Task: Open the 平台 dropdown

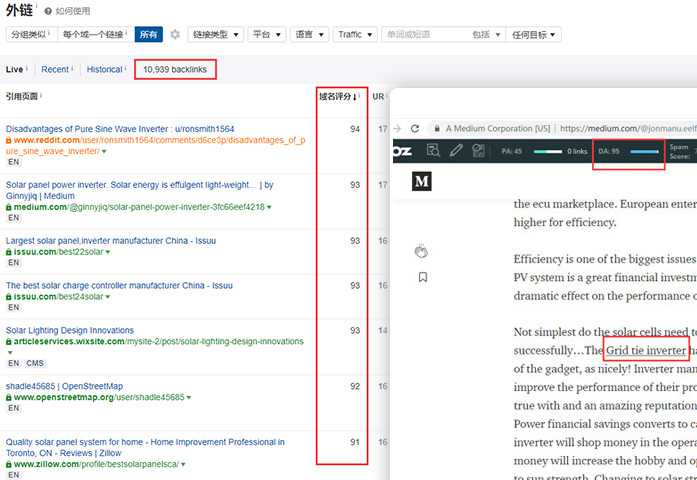Action: (x=267, y=34)
